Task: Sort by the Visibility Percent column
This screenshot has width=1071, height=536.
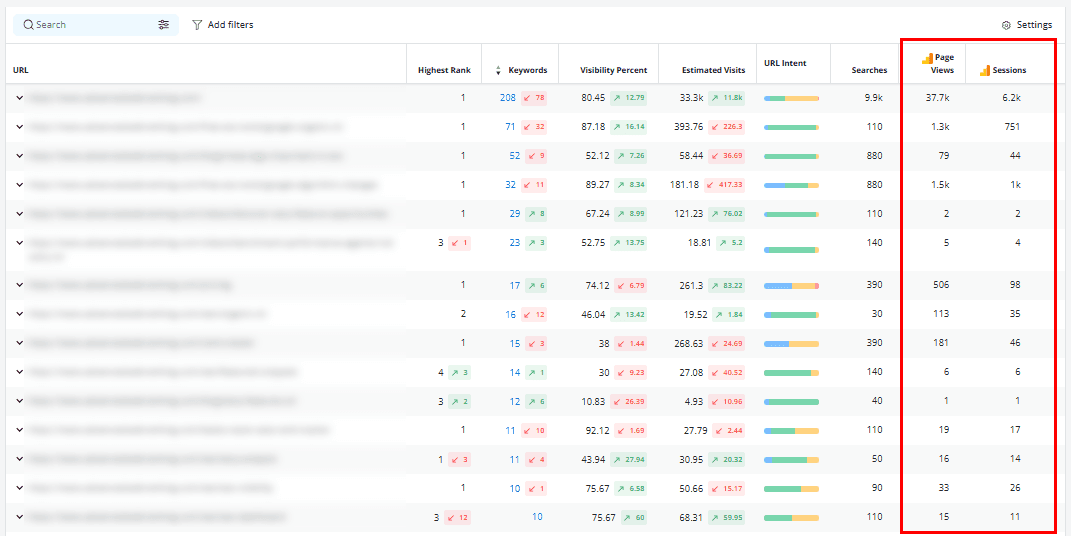Action: point(613,70)
